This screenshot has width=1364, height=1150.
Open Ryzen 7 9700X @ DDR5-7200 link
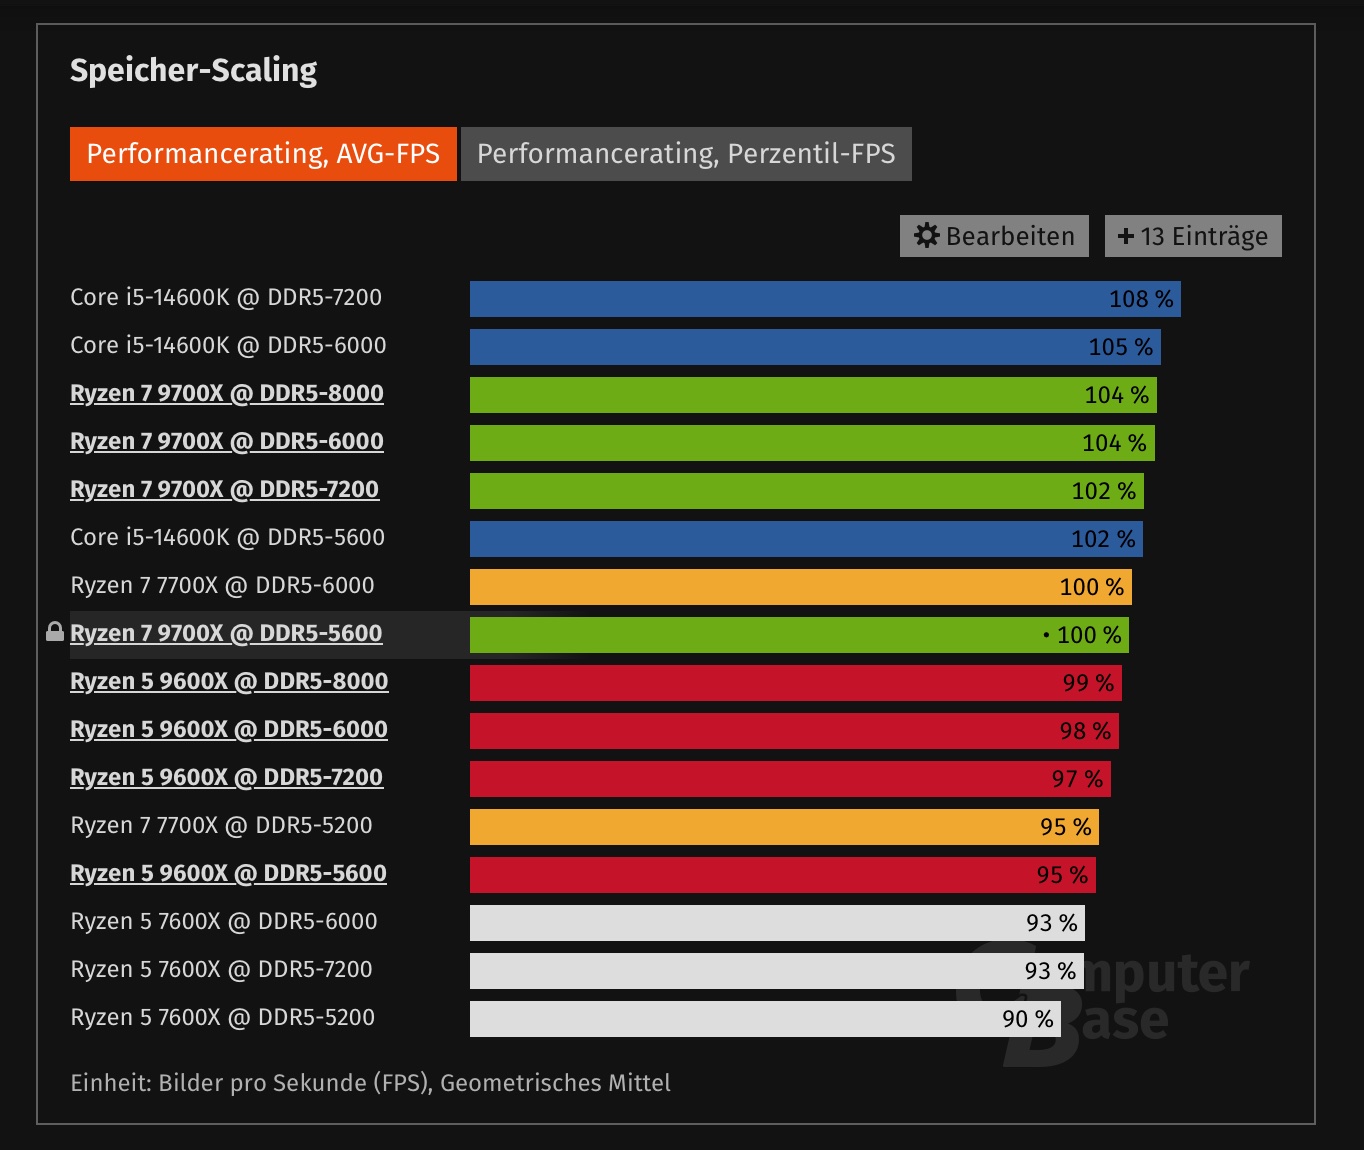tap(225, 489)
